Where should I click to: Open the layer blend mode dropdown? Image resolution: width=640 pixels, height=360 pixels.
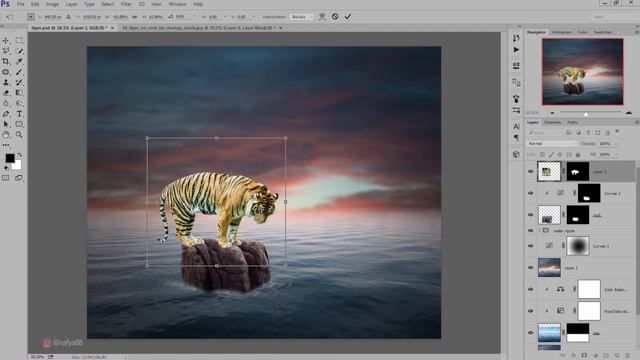tap(552, 144)
